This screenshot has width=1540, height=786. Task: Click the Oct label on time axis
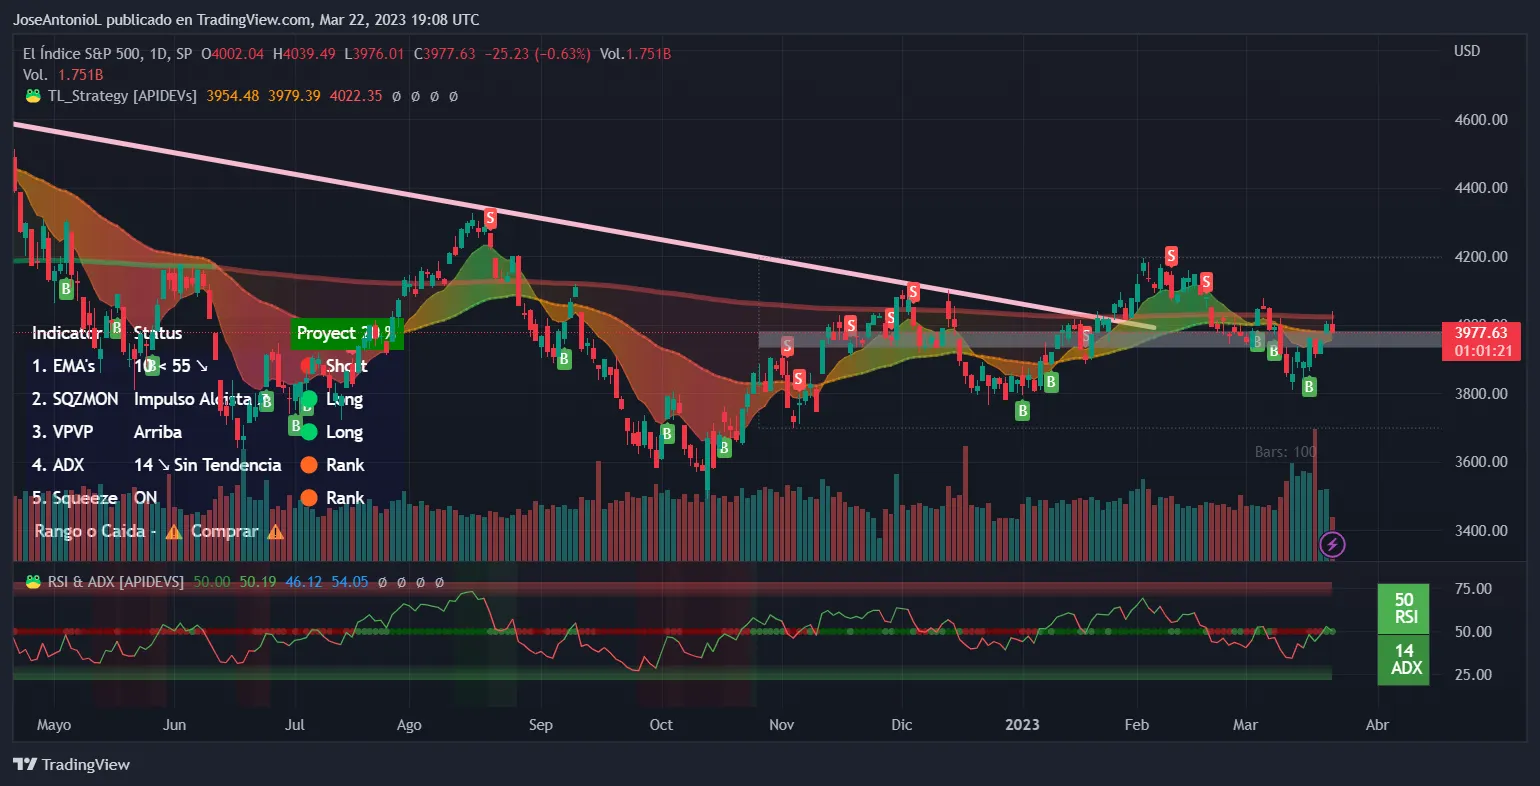pyautogui.click(x=661, y=725)
